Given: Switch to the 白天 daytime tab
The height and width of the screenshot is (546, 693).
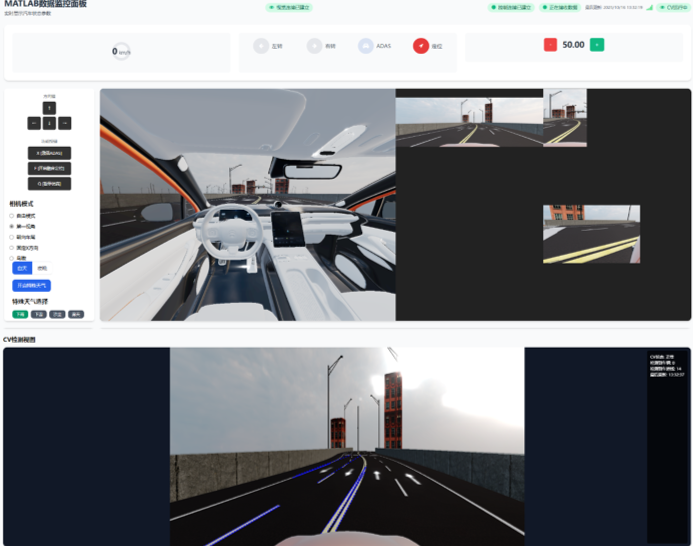Looking at the screenshot, I should 22,268.
